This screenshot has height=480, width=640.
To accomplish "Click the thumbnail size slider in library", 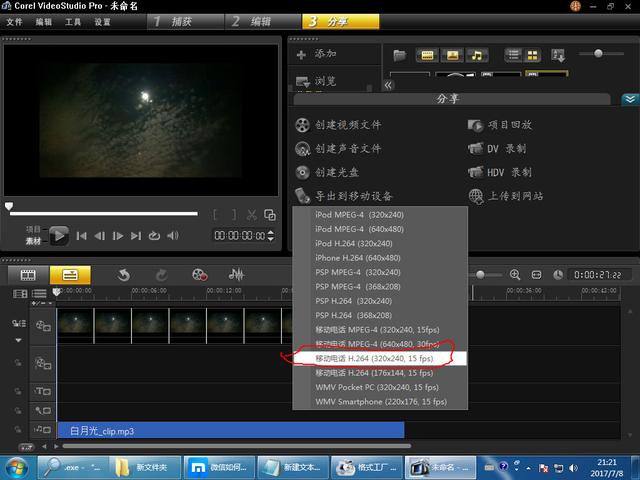I will pos(600,53).
